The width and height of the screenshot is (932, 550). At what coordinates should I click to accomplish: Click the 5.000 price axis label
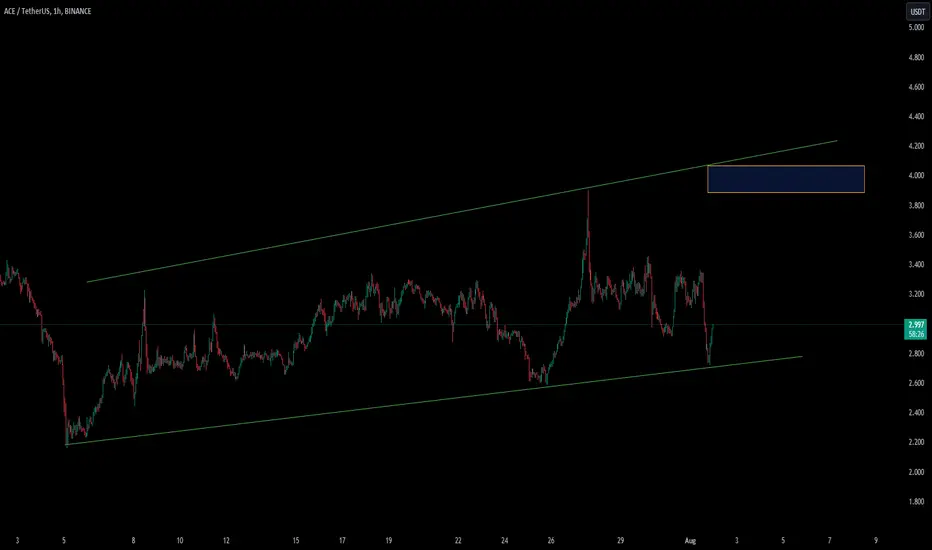coord(916,27)
